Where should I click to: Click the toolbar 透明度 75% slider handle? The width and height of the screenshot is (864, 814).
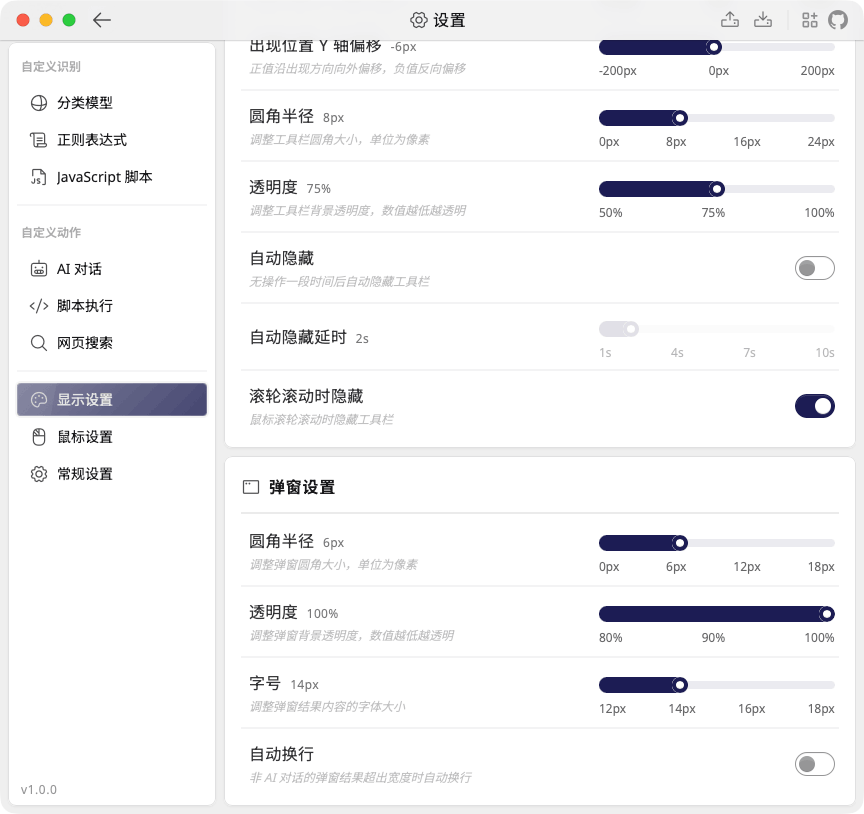click(x=716, y=190)
